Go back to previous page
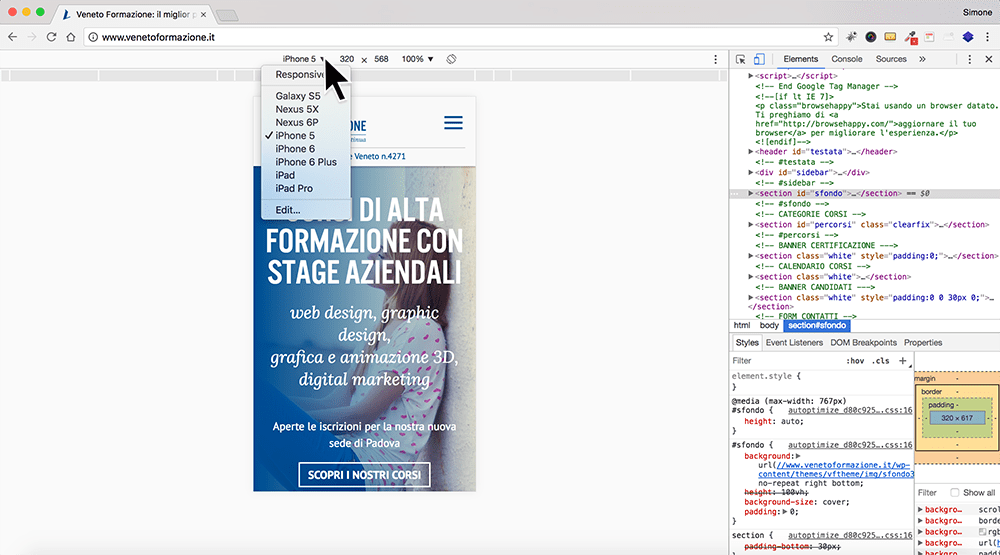1000x555 pixels. (x=13, y=37)
